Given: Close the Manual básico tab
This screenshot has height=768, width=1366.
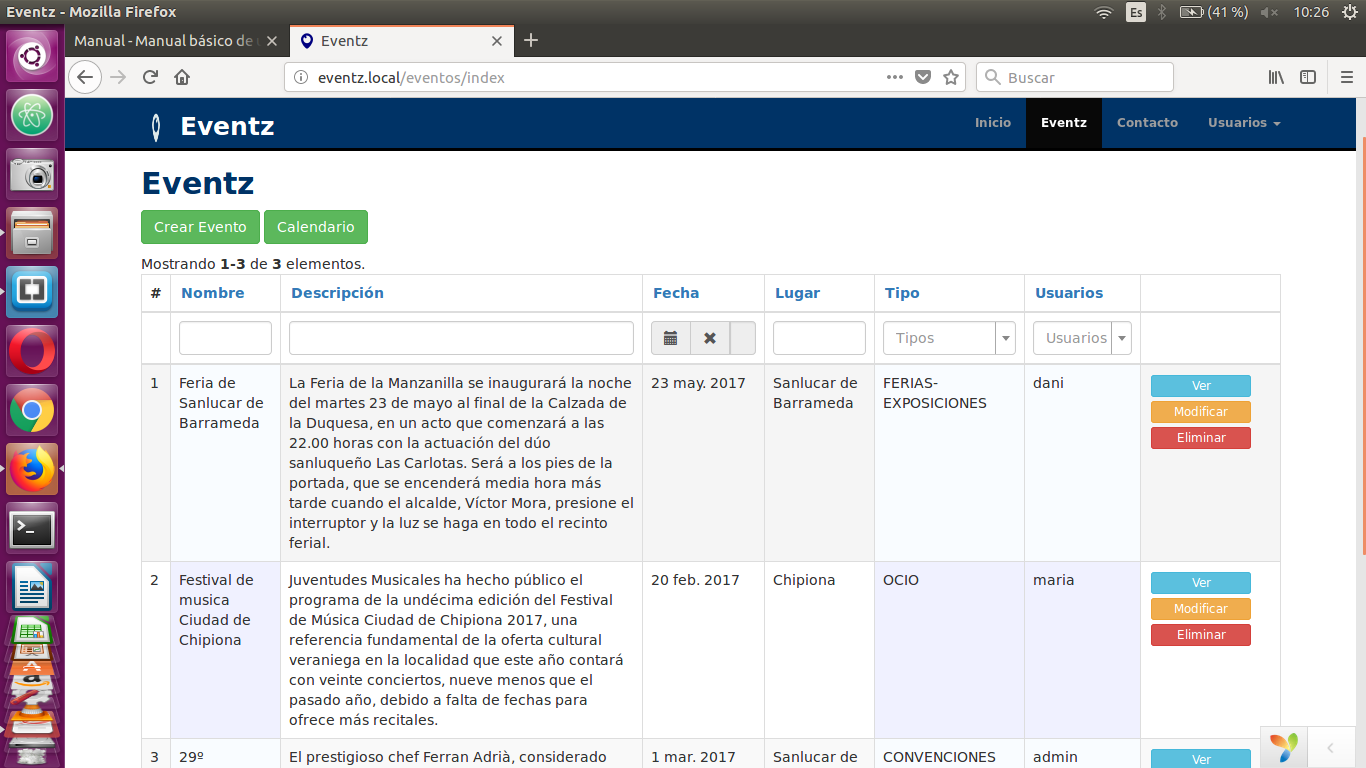Looking at the screenshot, I should [x=271, y=41].
